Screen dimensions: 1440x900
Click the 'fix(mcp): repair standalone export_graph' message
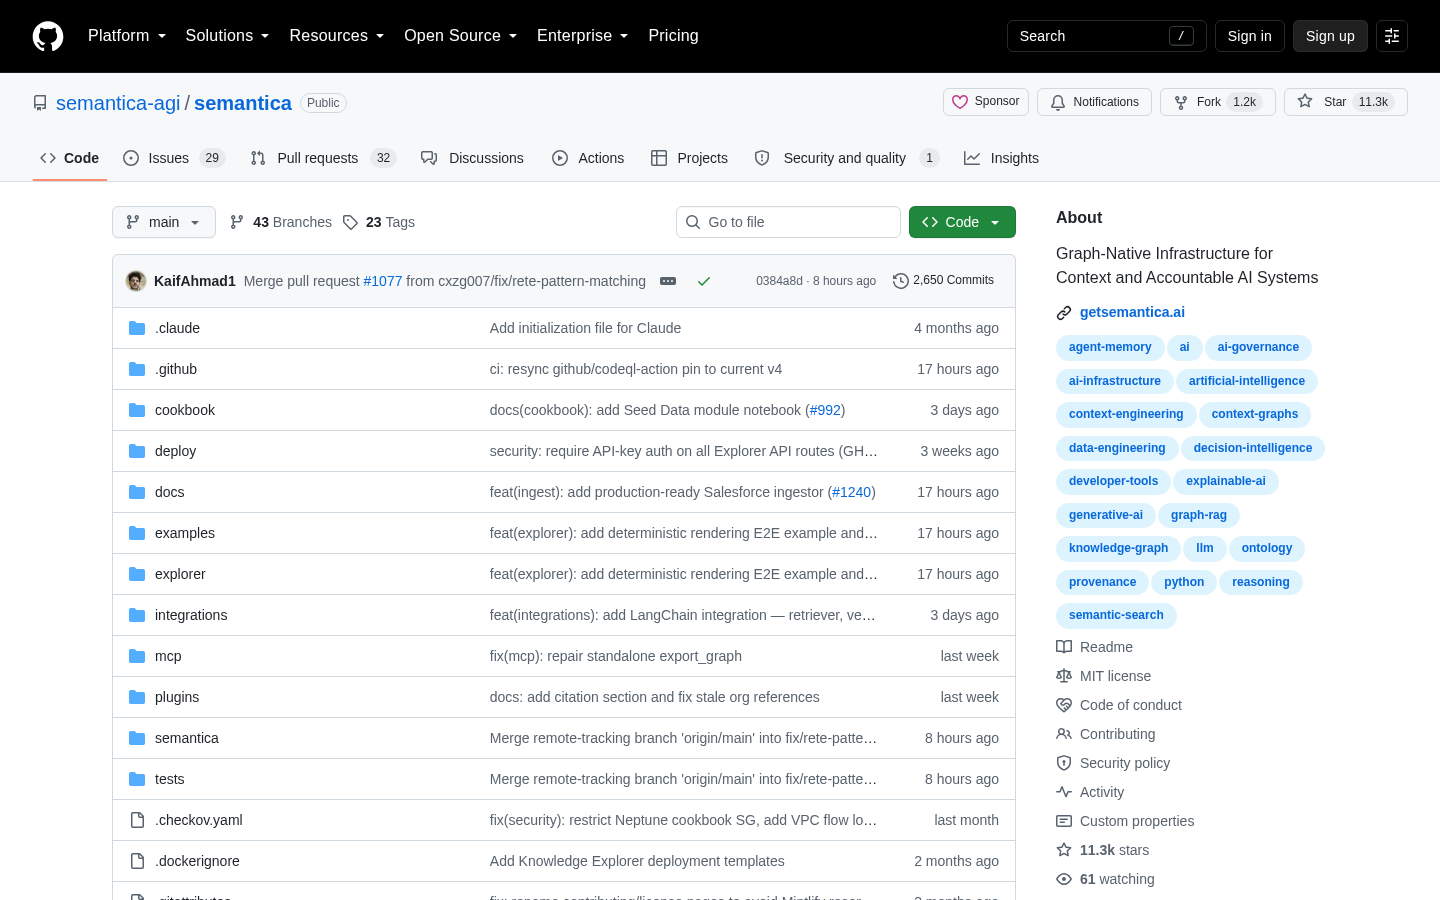click(616, 656)
